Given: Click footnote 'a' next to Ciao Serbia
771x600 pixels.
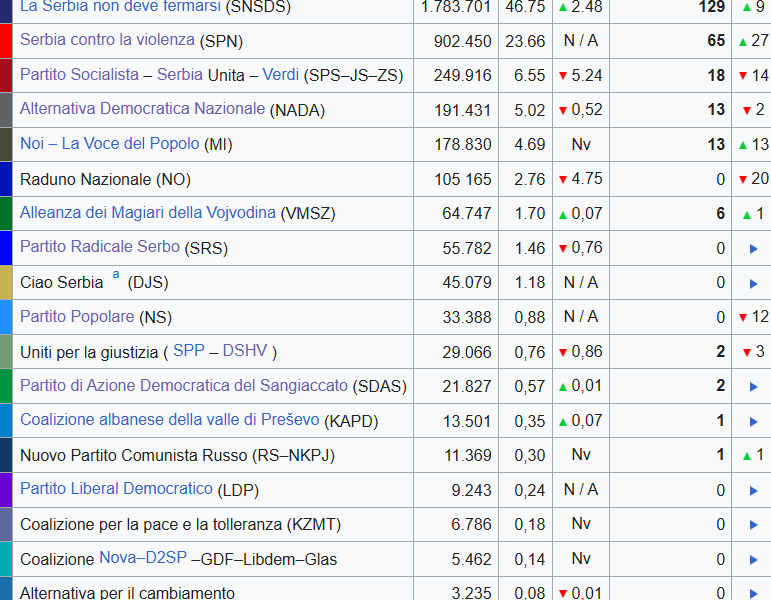Looking at the screenshot, I should (116, 275).
